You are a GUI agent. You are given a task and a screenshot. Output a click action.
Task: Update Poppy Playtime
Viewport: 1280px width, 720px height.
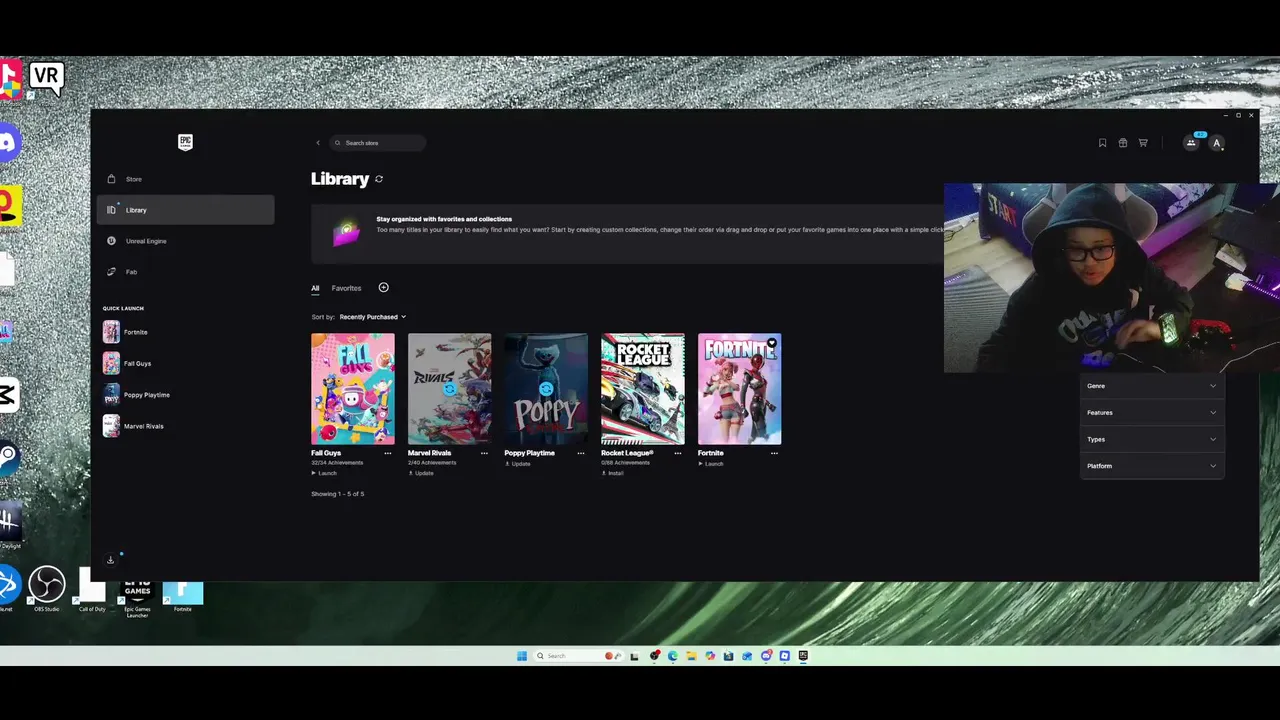tap(518, 464)
